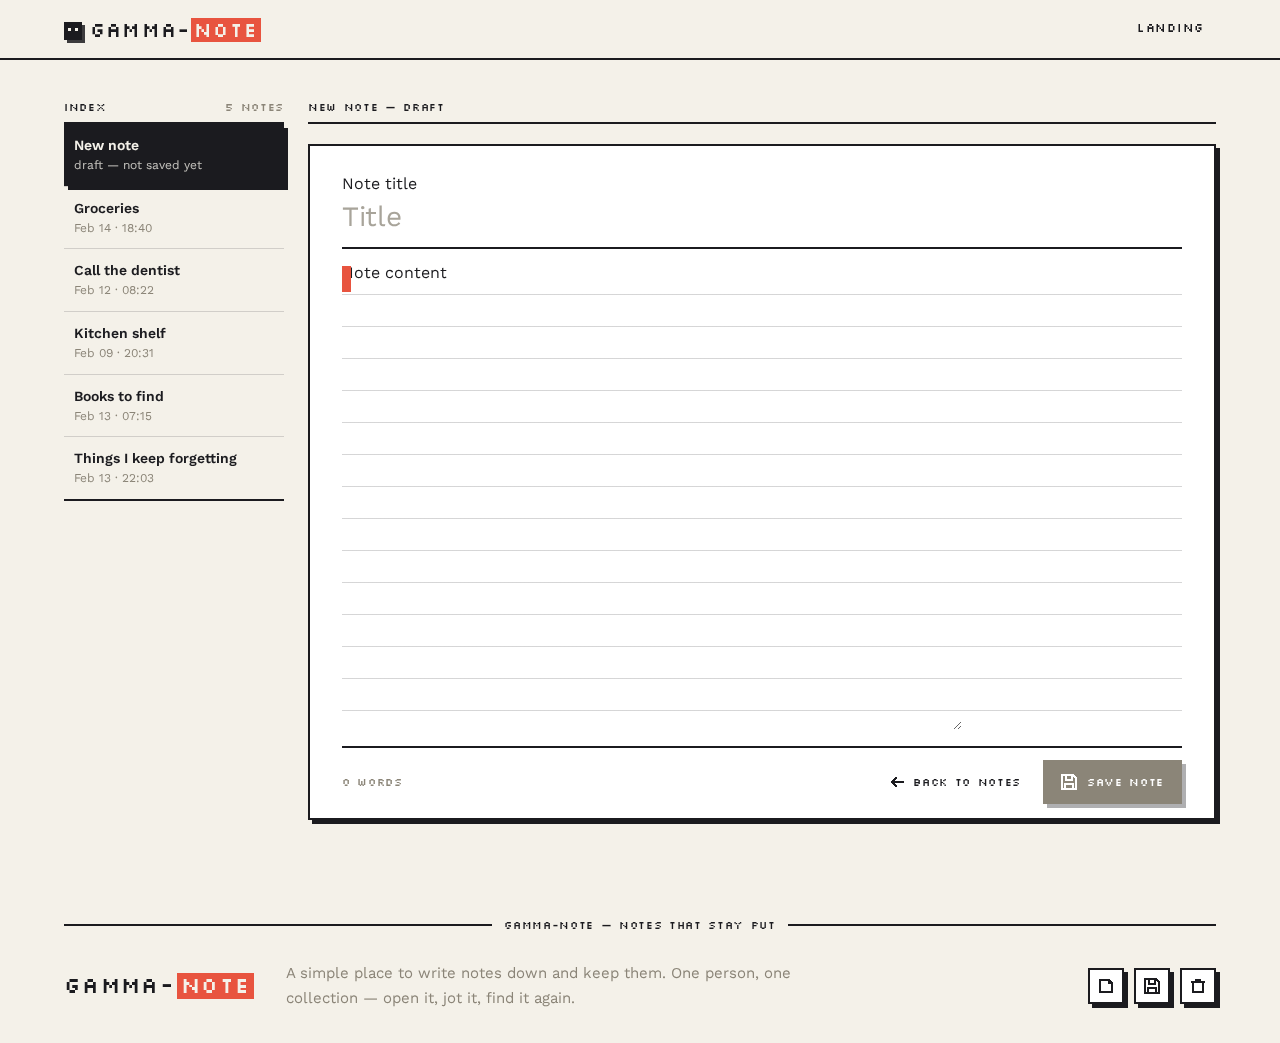Go back via Back to Notes
This screenshot has width=1280, height=1043.
955,782
